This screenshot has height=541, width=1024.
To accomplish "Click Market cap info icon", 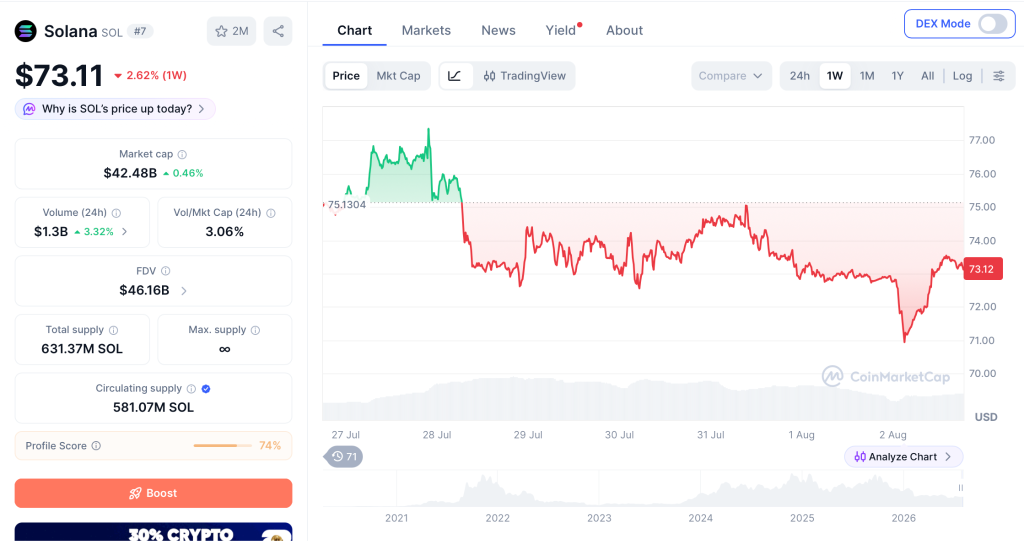I will coord(182,155).
